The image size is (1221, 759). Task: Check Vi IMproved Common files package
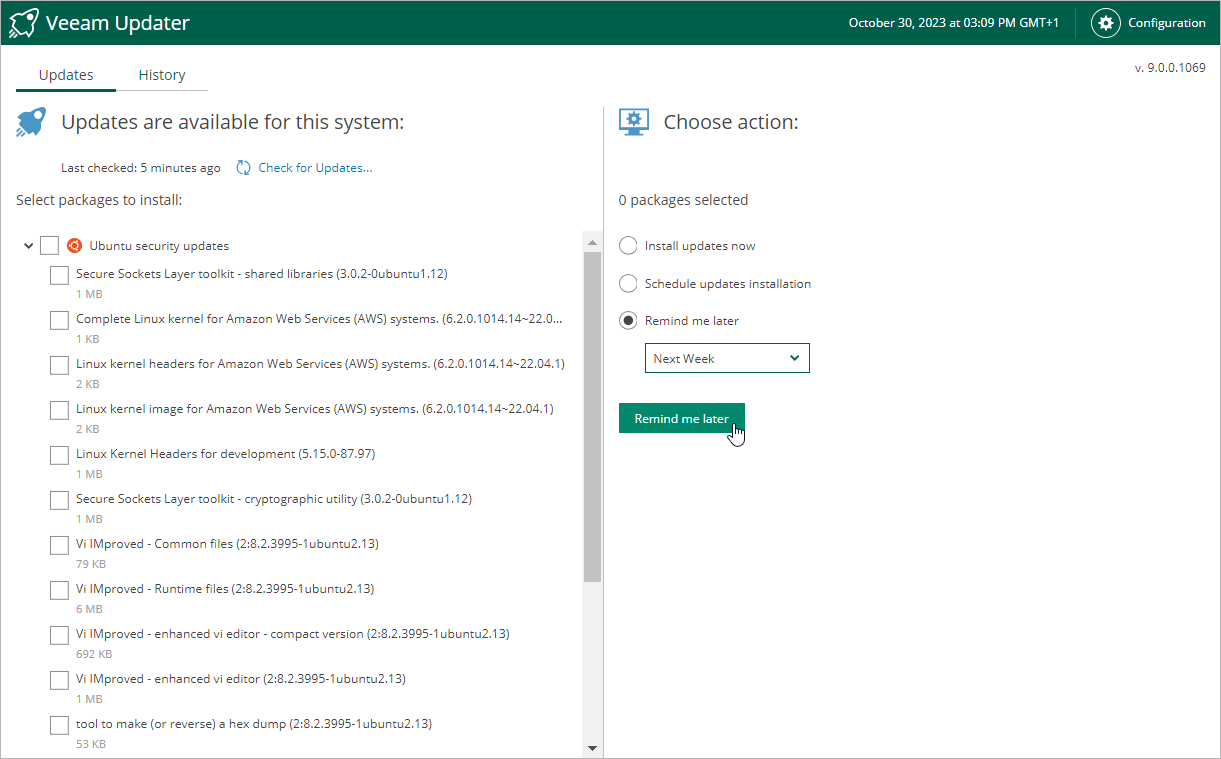point(59,545)
